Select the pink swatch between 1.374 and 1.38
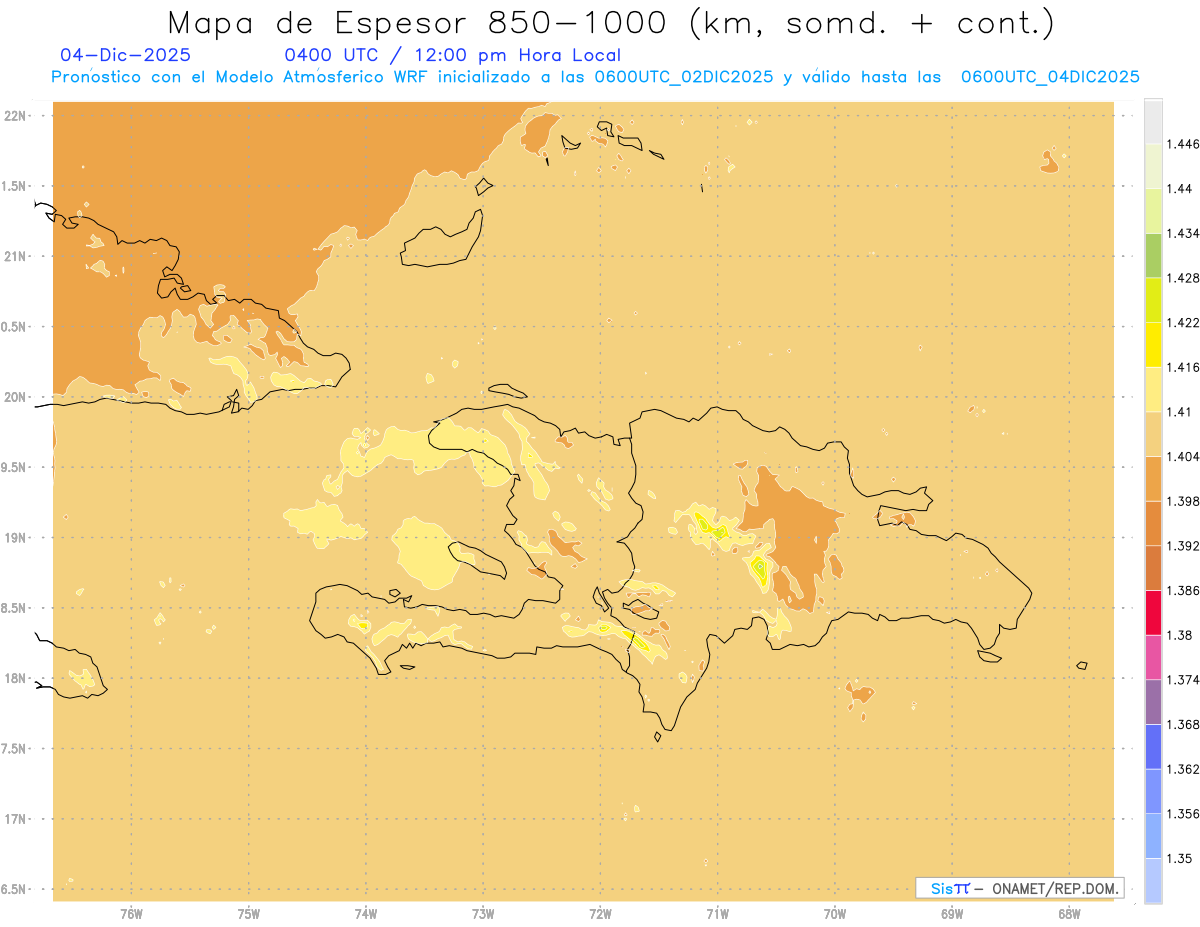Viewport: 1200px width, 927px height. (1153, 657)
